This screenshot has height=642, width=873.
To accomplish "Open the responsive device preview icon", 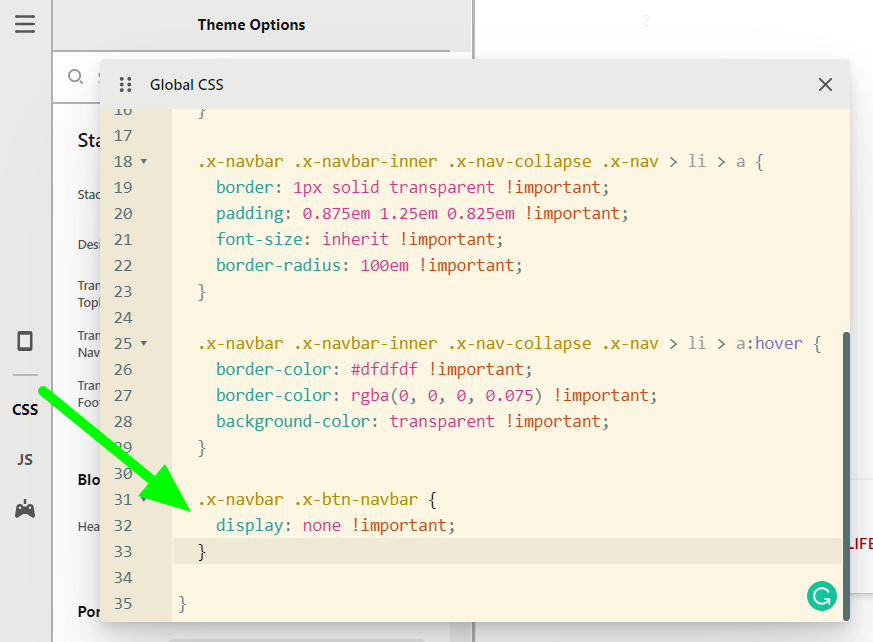I will 25,341.
